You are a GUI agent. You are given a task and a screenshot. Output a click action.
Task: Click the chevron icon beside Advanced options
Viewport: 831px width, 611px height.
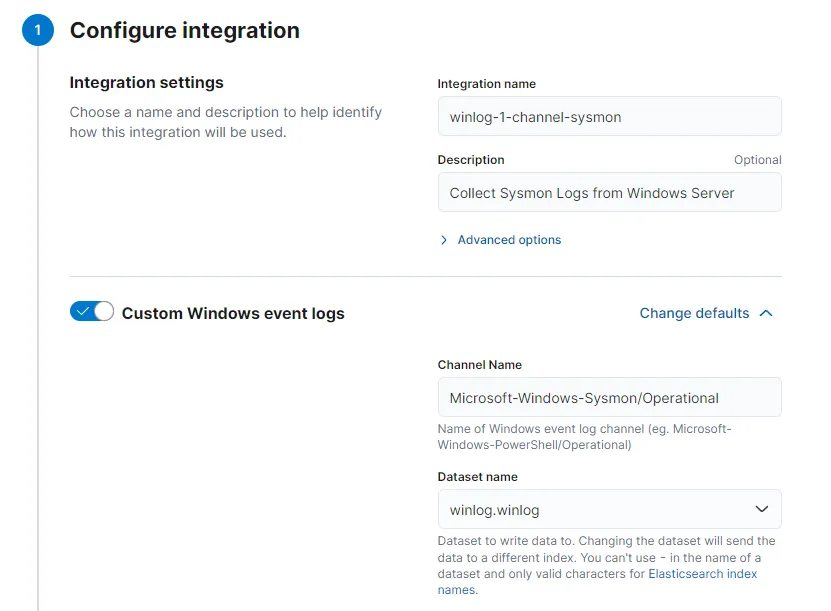tap(443, 240)
